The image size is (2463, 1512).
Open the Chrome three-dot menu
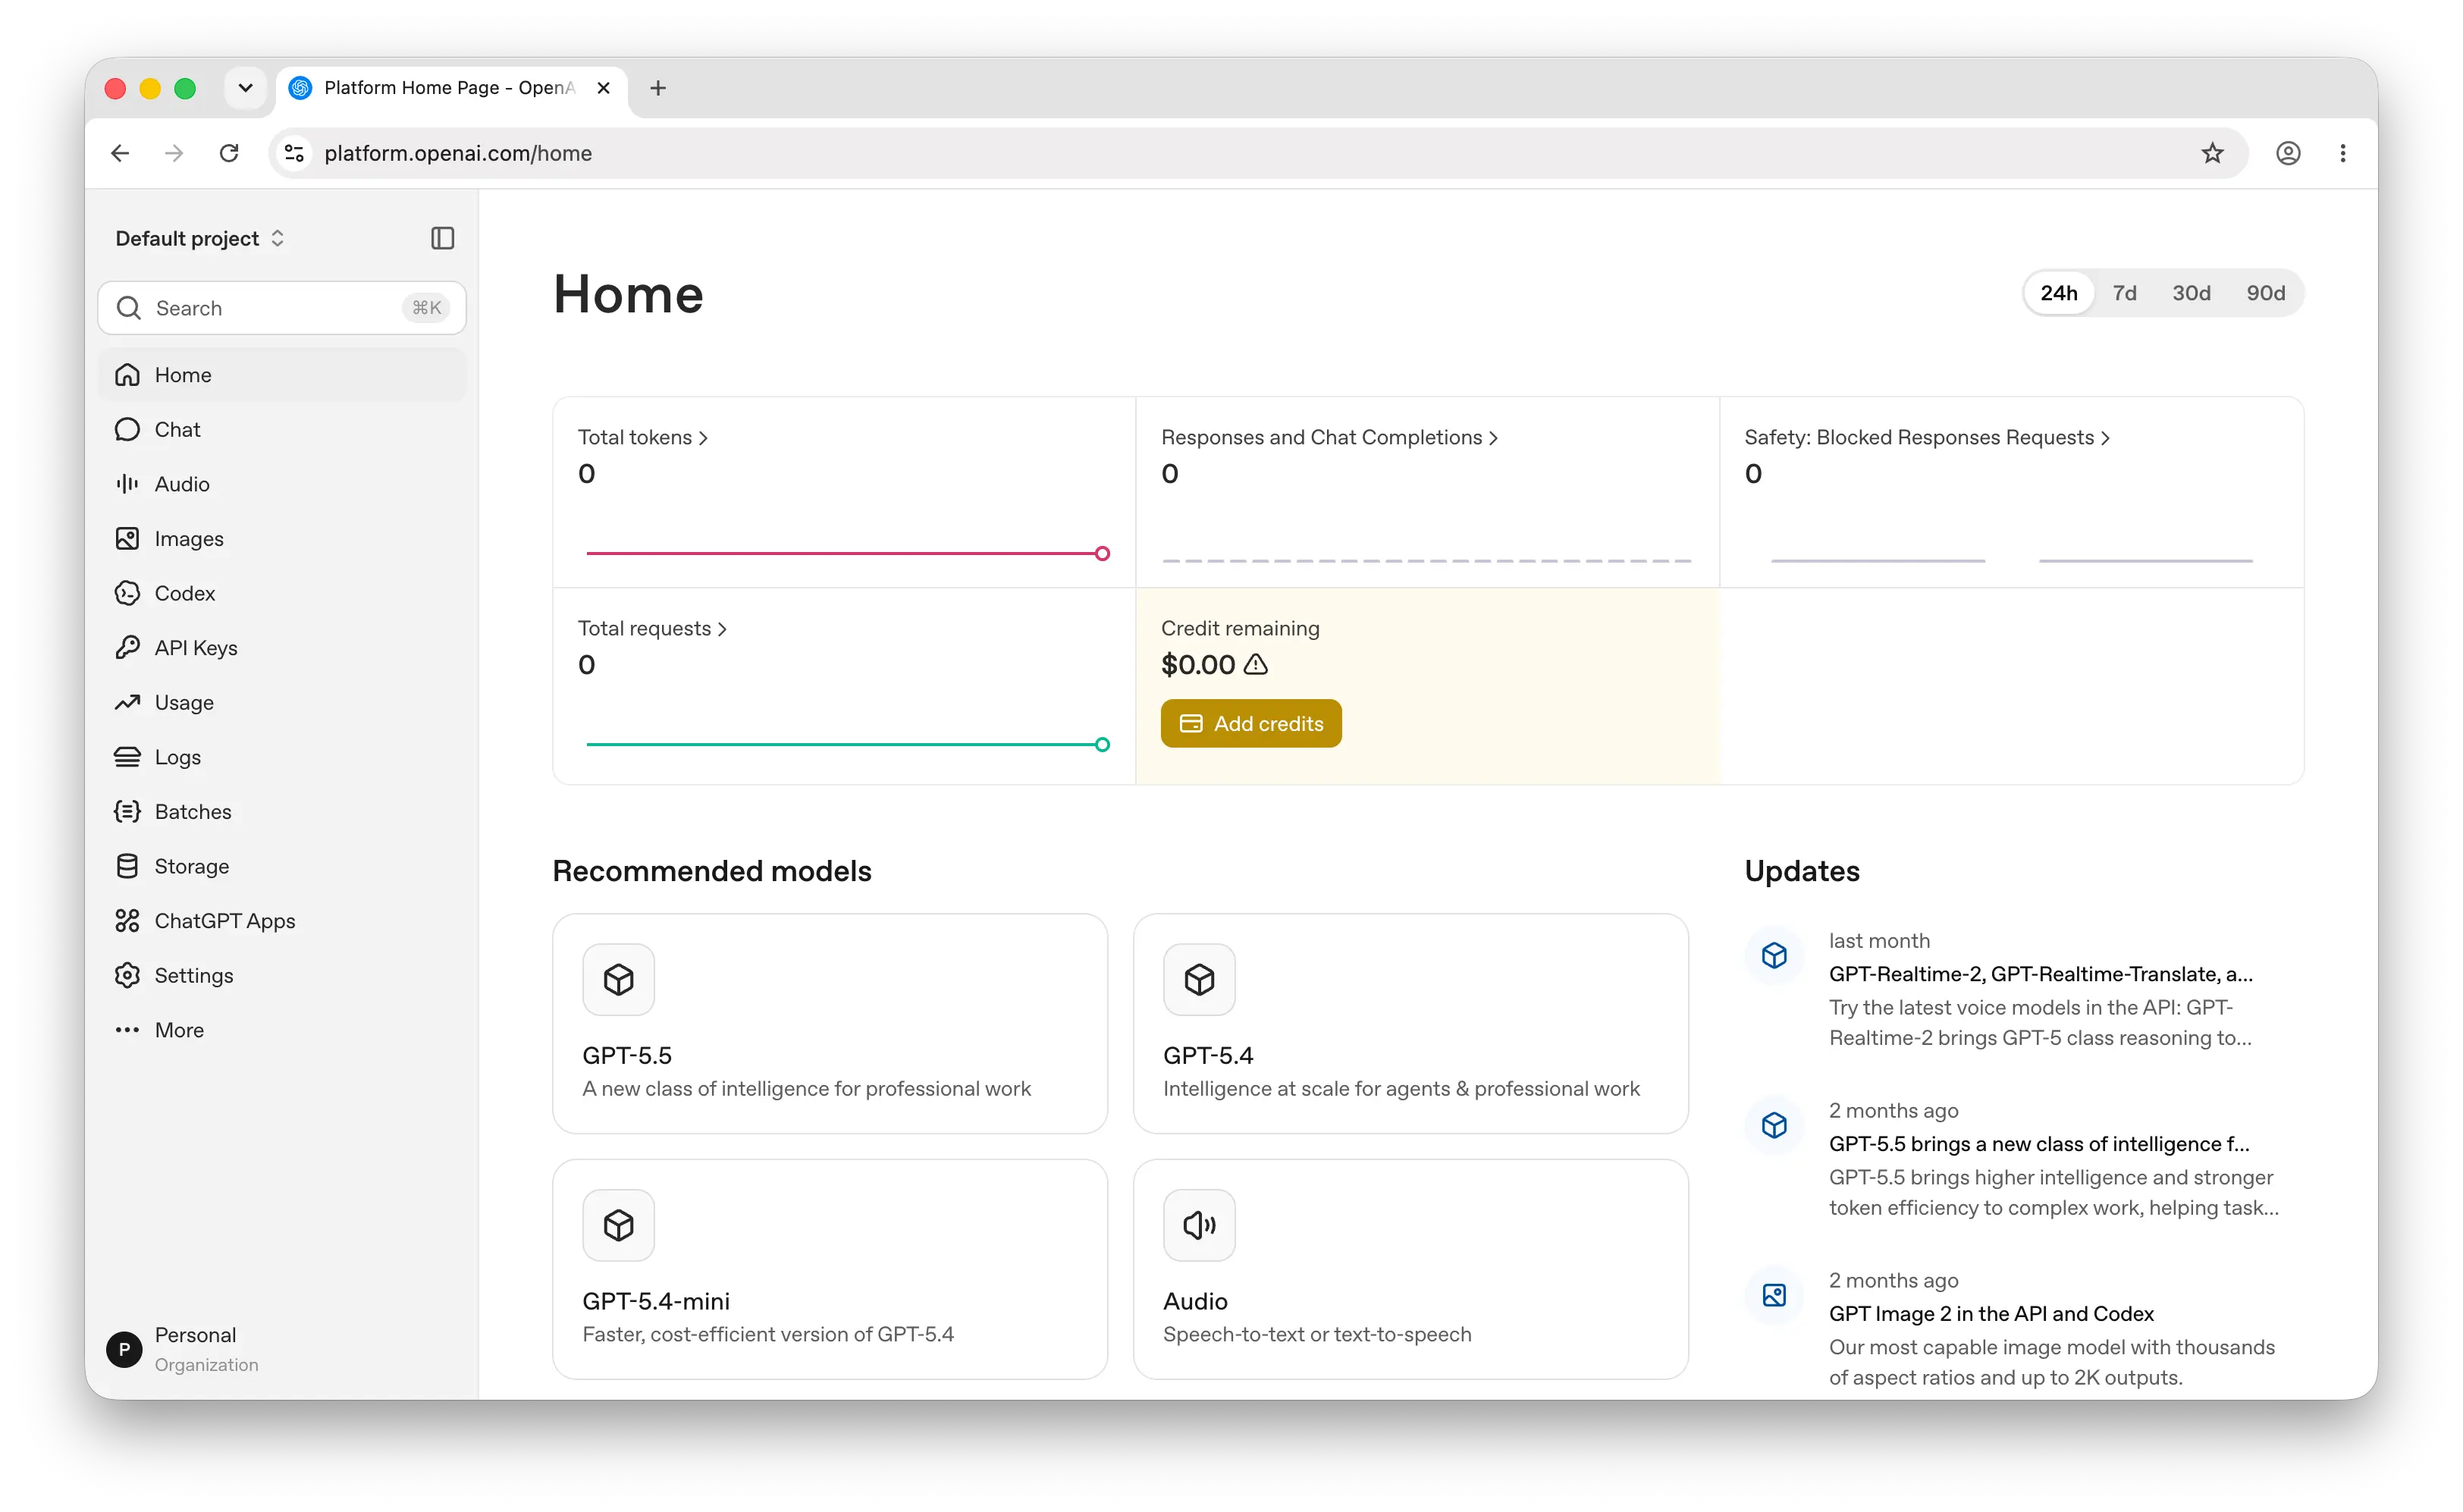click(x=2343, y=153)
